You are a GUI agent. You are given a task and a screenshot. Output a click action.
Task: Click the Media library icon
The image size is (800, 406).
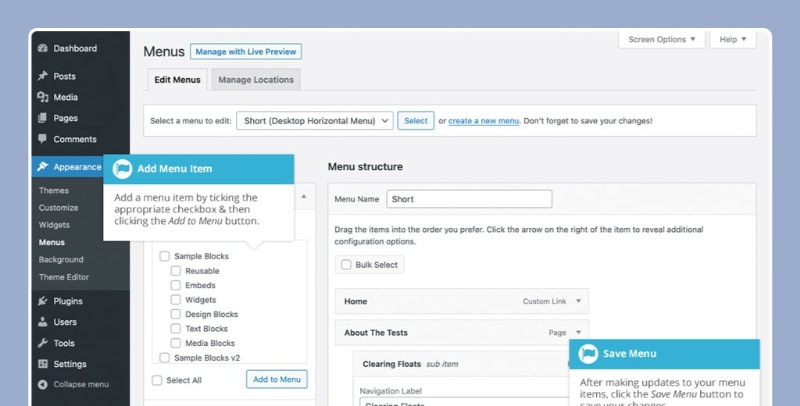click(42, 97)
